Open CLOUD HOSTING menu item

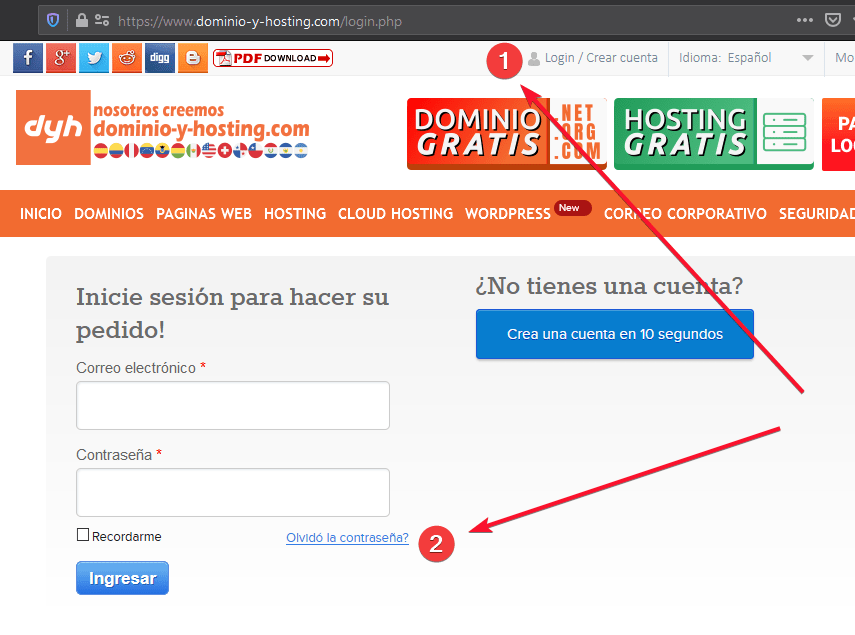(x=395, y=214)
